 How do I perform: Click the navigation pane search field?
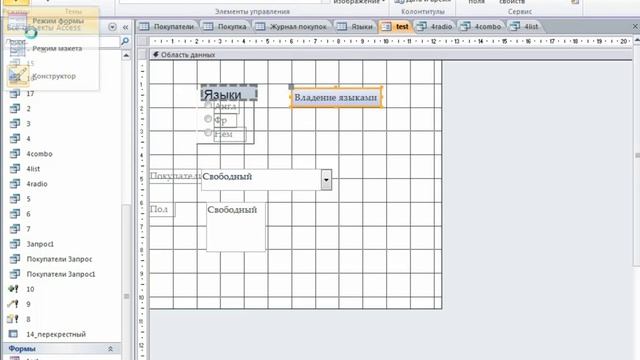click(62, 42)
